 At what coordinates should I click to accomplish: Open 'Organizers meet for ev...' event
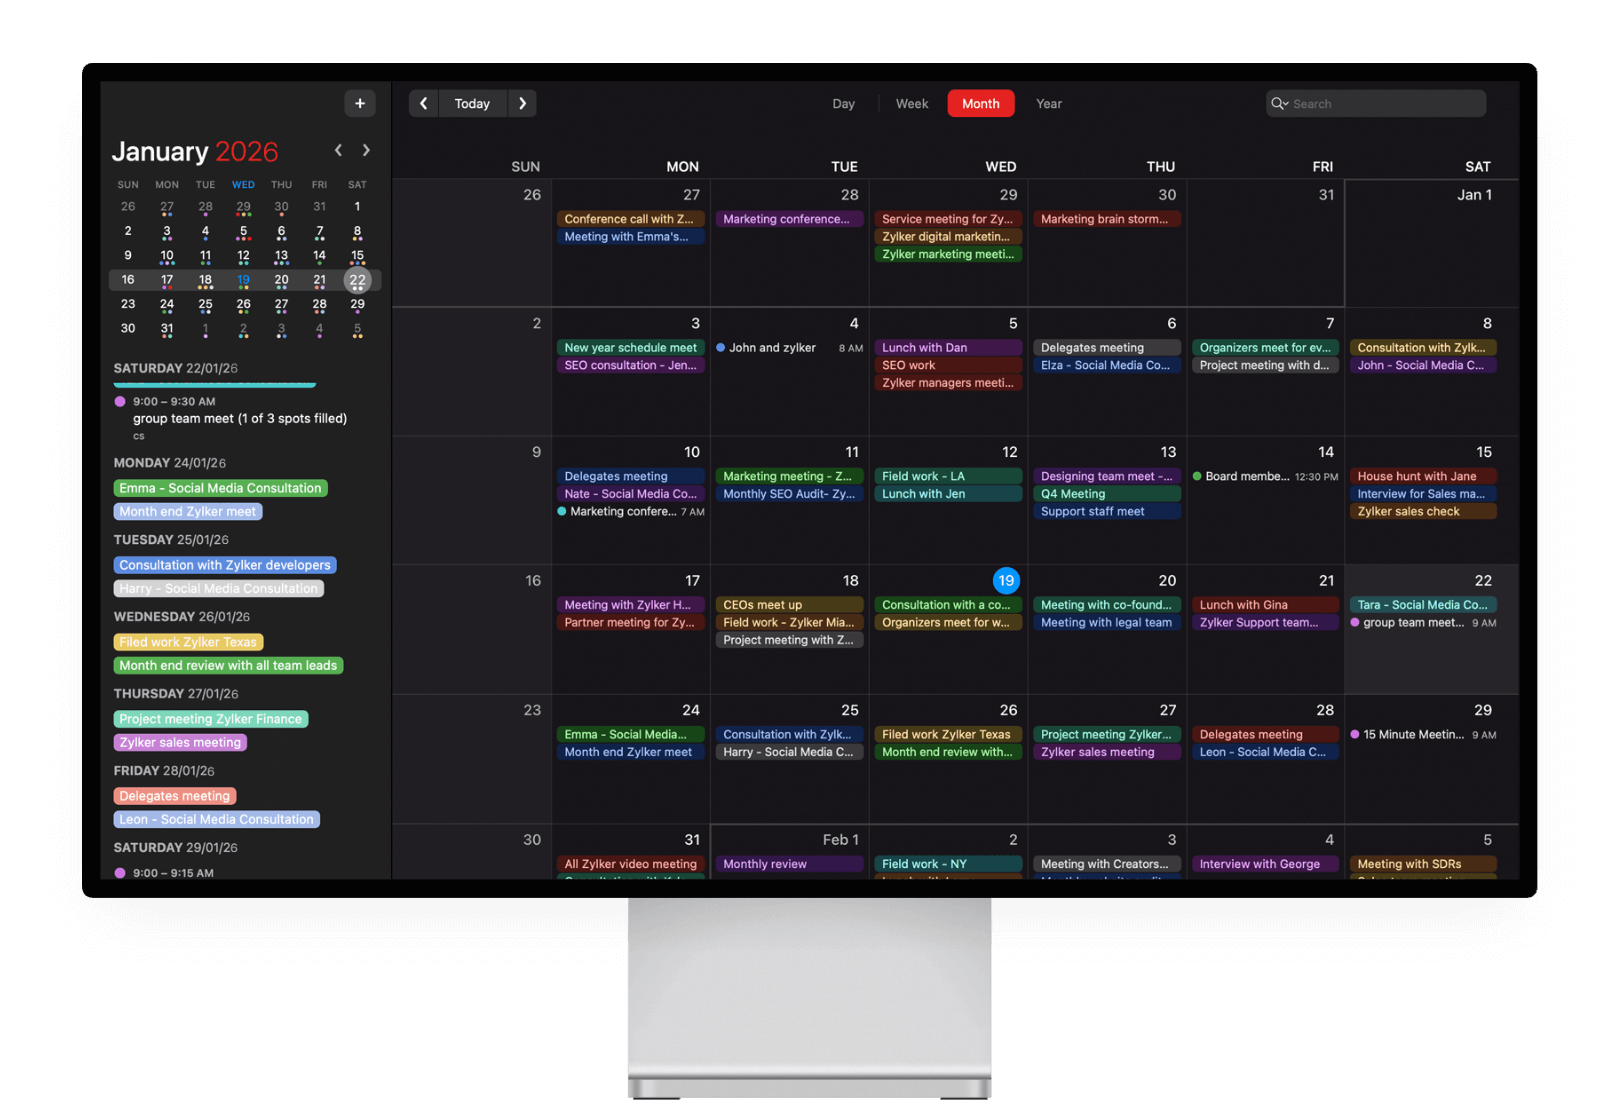(x=1265, y=348)
